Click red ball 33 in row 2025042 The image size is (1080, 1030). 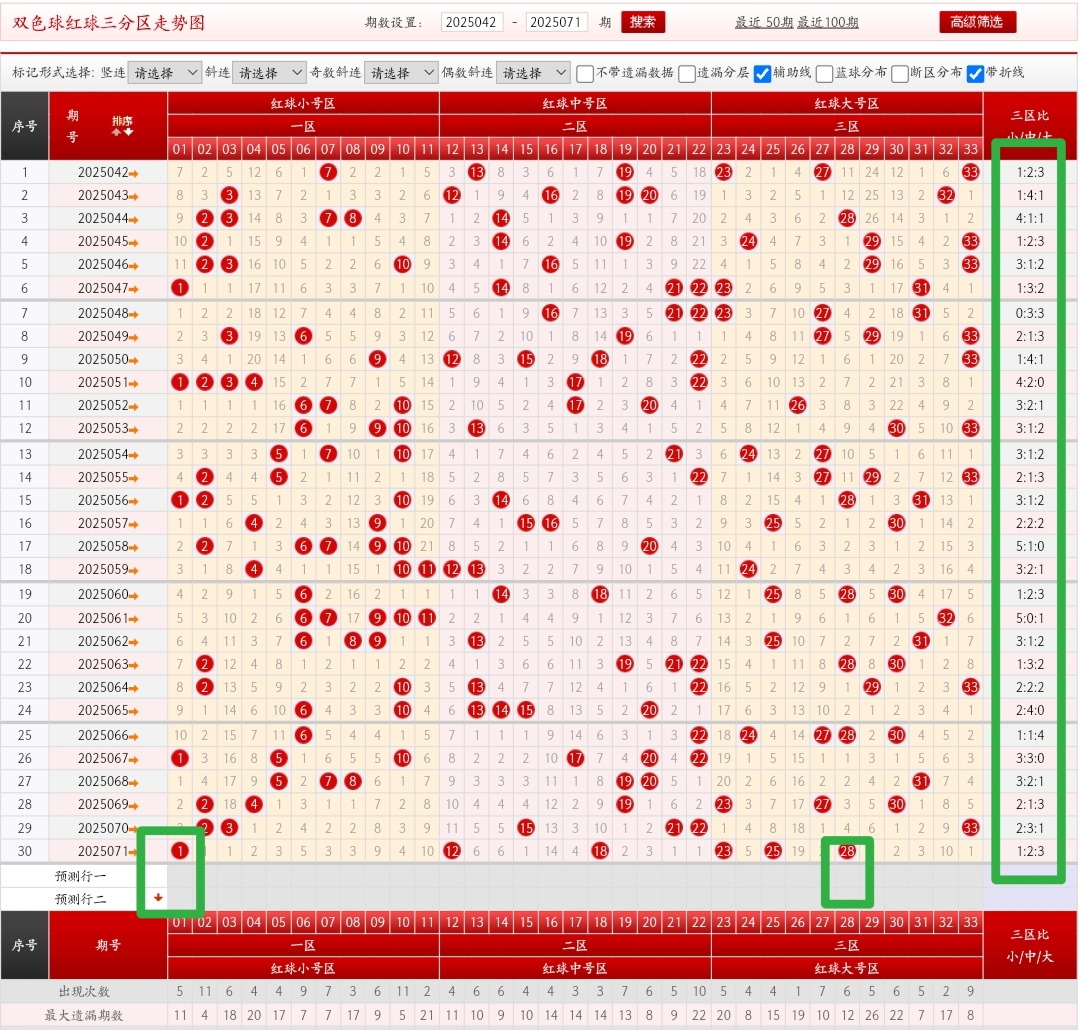[969, 172]
